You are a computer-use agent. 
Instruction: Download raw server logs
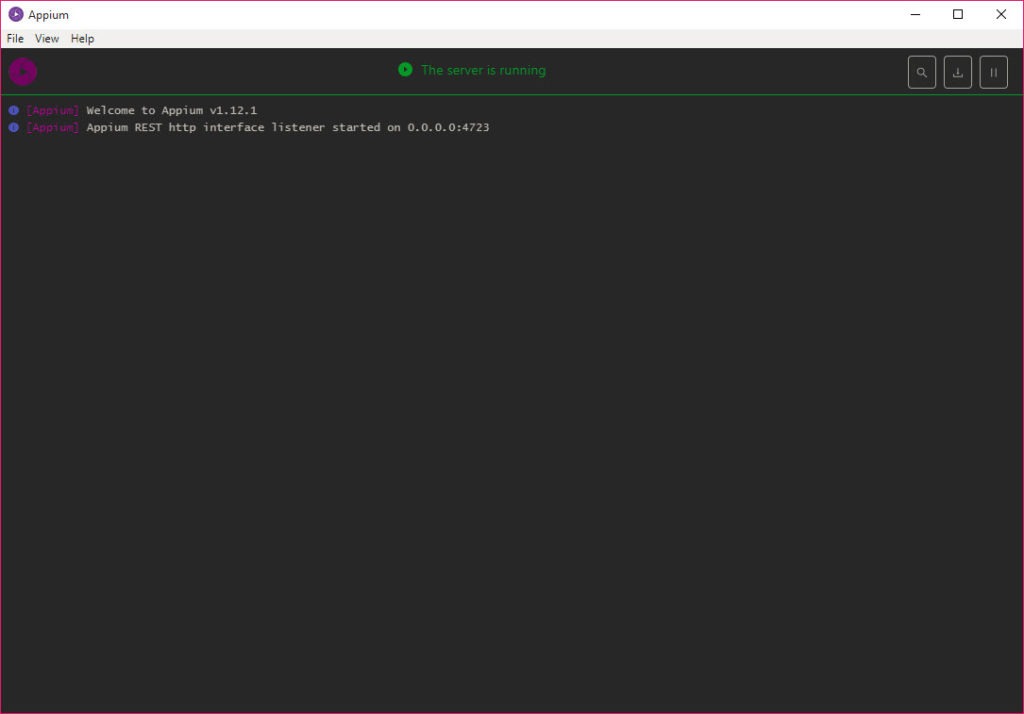(957, 73)
